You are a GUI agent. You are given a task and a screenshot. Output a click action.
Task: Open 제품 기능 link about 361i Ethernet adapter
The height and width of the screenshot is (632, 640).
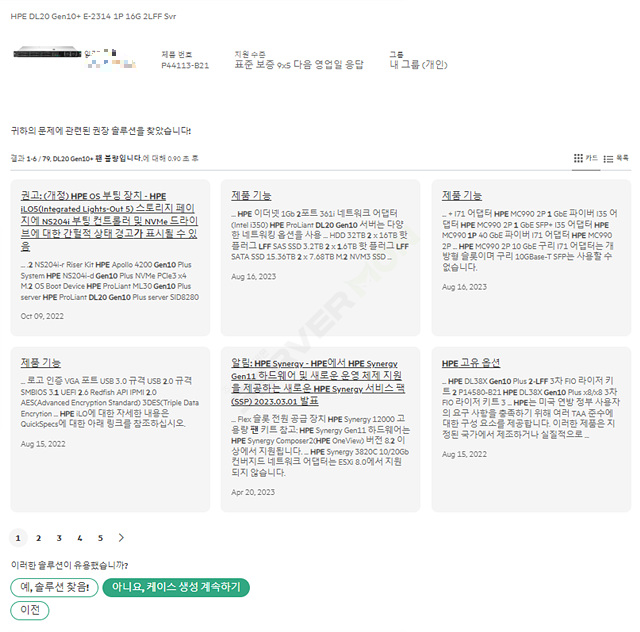(251, 196)
